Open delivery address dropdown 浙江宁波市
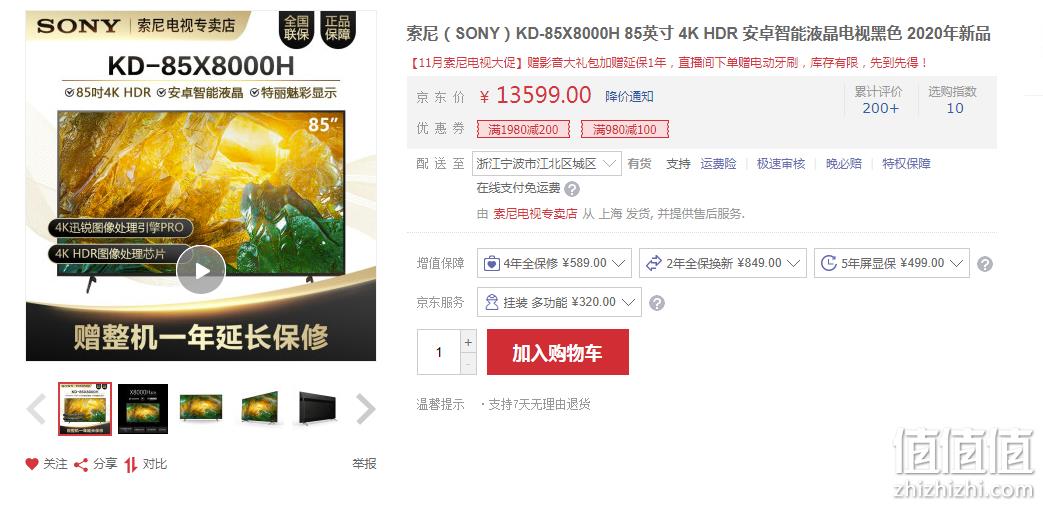The width and height of the screenshot is (1043, 507). pos(547,164)
